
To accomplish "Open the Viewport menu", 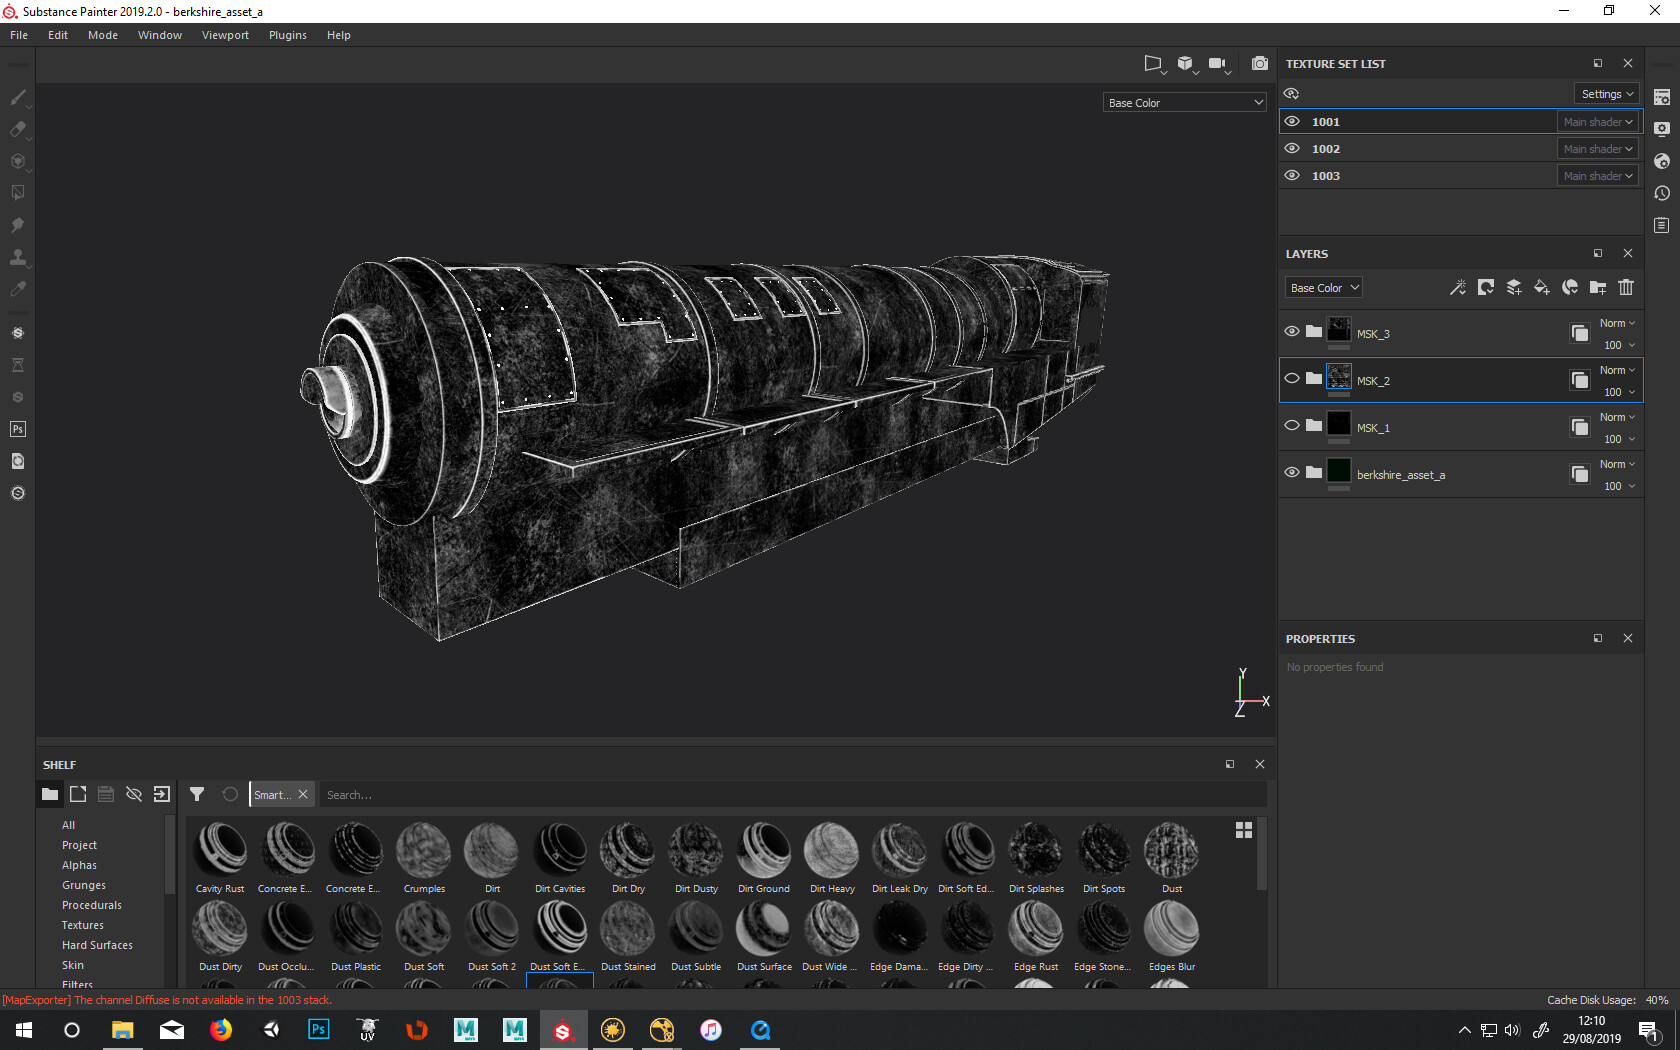I will pos(225,35).
